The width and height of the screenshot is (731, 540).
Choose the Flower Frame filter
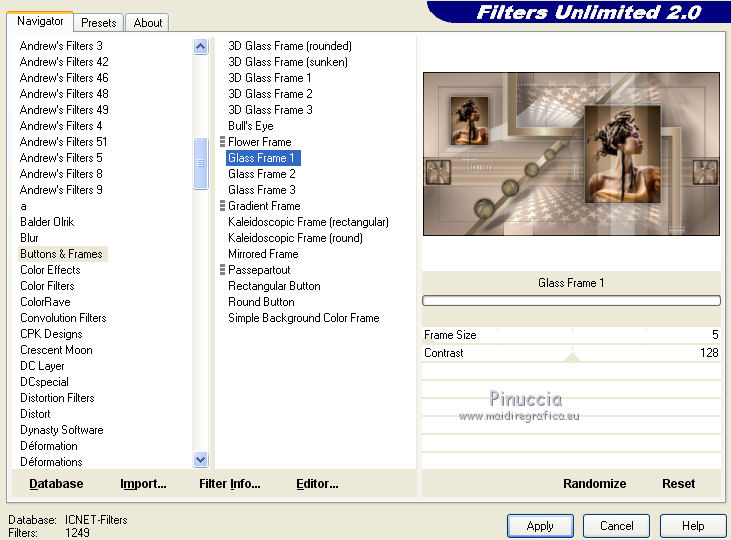click(260, 142)
